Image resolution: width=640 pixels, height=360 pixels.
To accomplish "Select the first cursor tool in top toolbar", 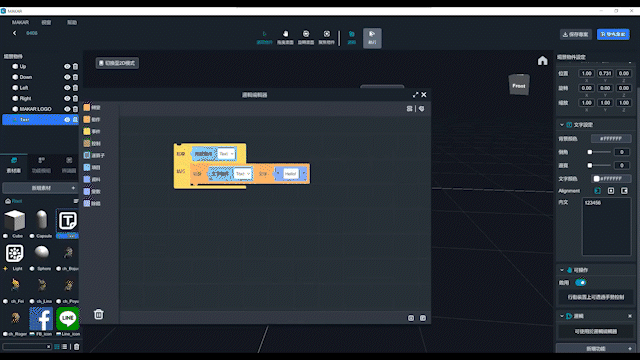I will [x=264, y=37].
